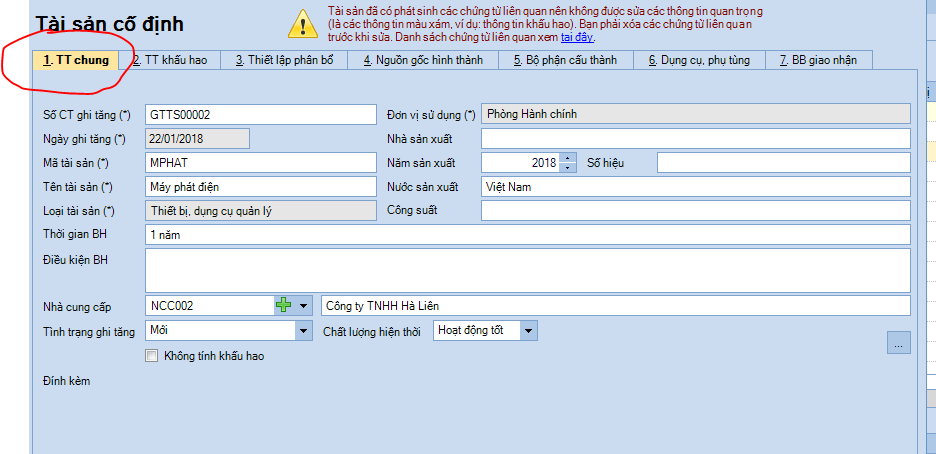Viewport: 936px width, 454px height.
Task: Go to the Bộ phận cấu thành tab
Action: click(565, 60)
